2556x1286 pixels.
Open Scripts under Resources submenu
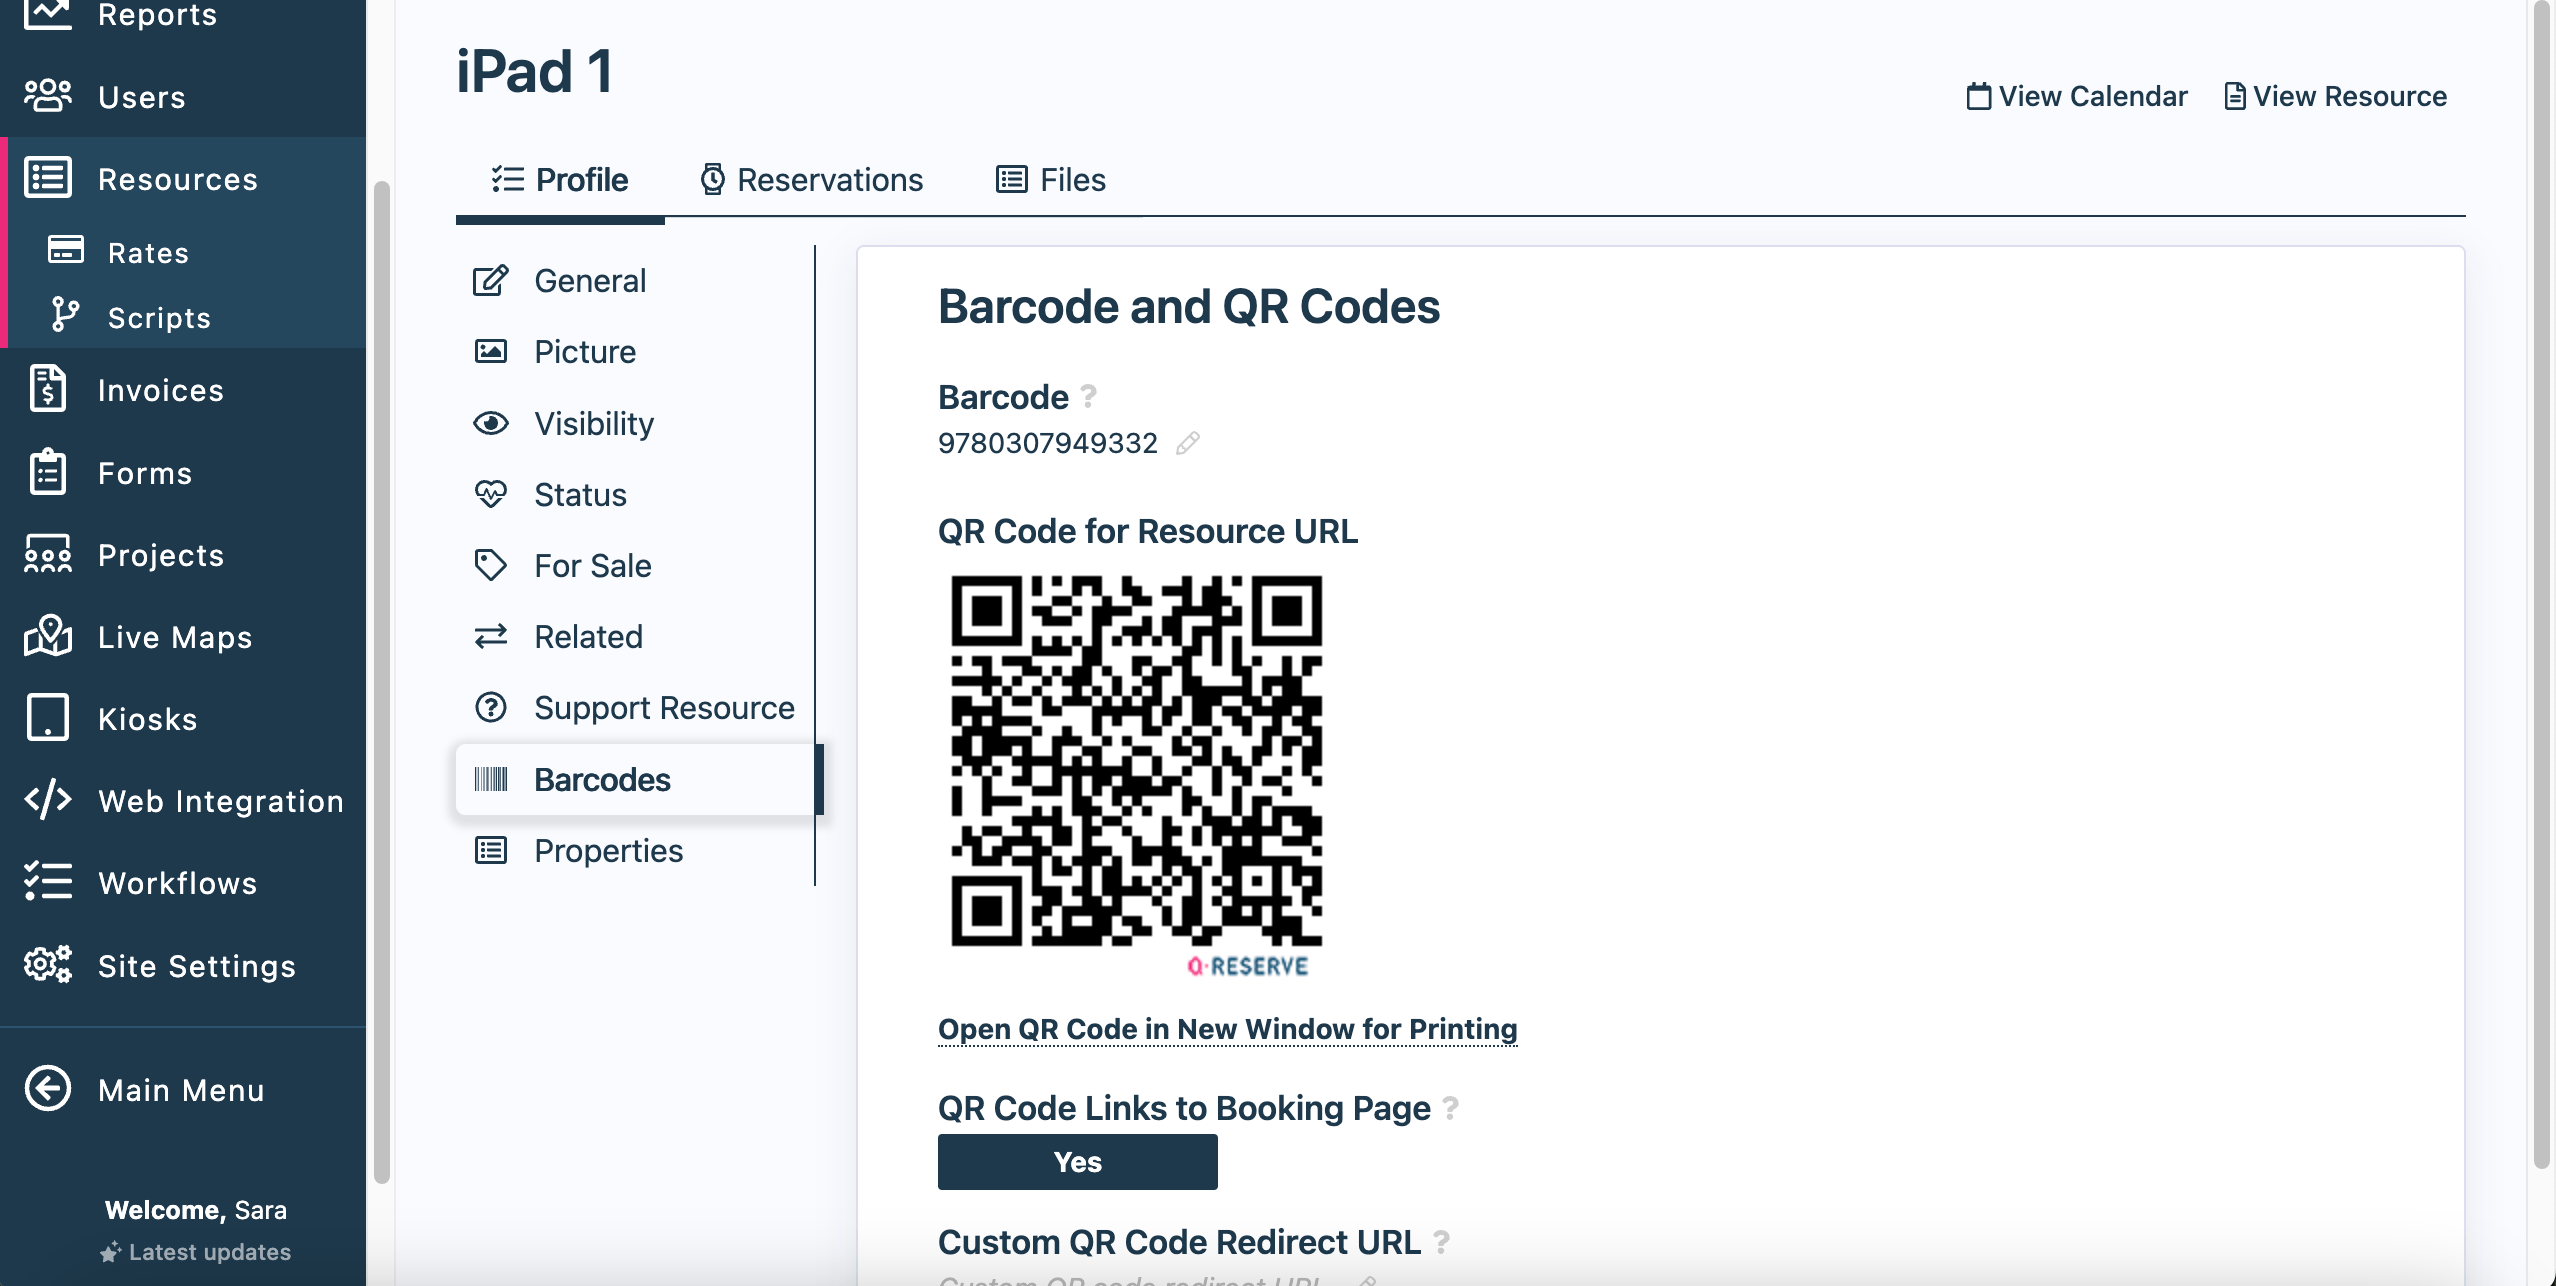pos(158,318)
